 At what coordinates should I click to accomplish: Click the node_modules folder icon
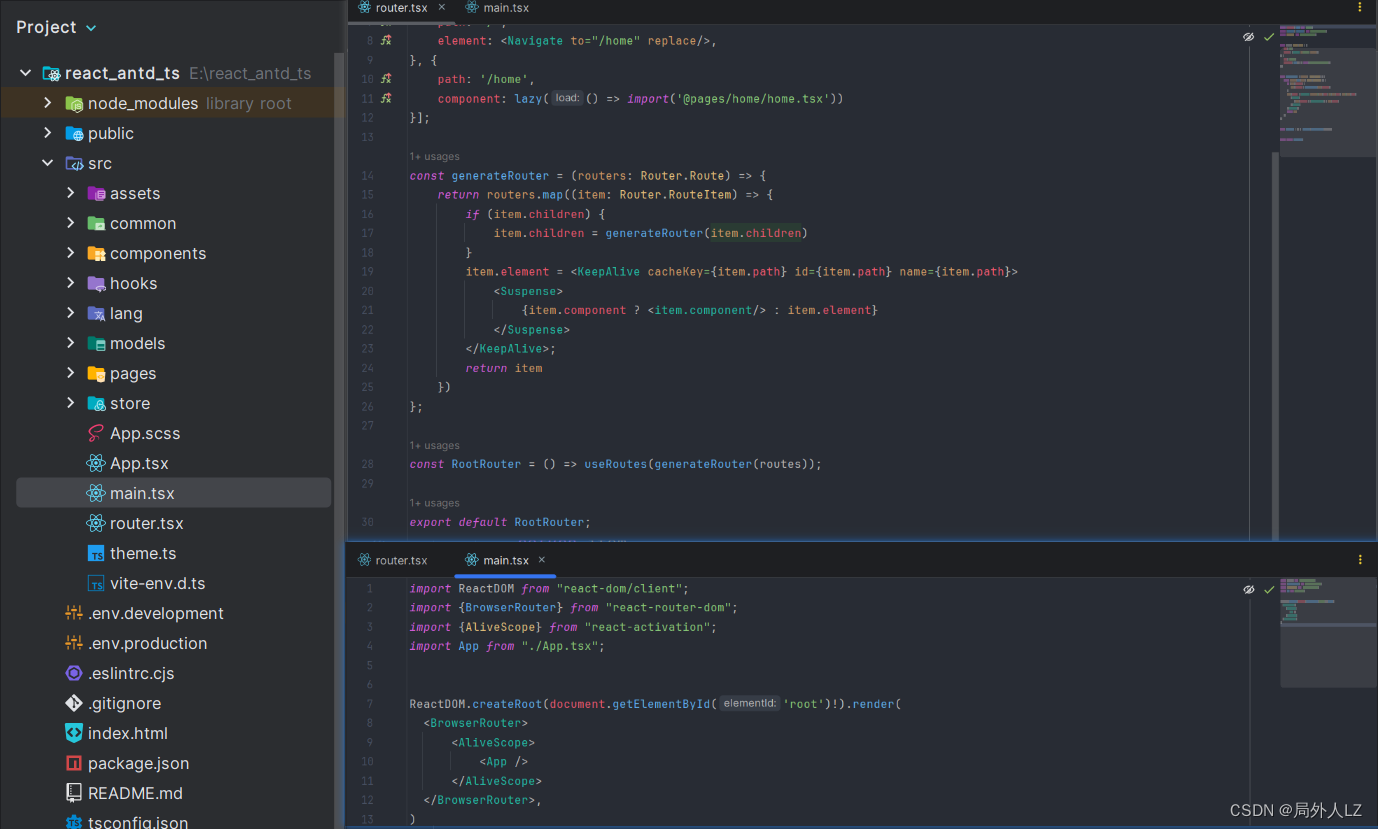point(74,103)
